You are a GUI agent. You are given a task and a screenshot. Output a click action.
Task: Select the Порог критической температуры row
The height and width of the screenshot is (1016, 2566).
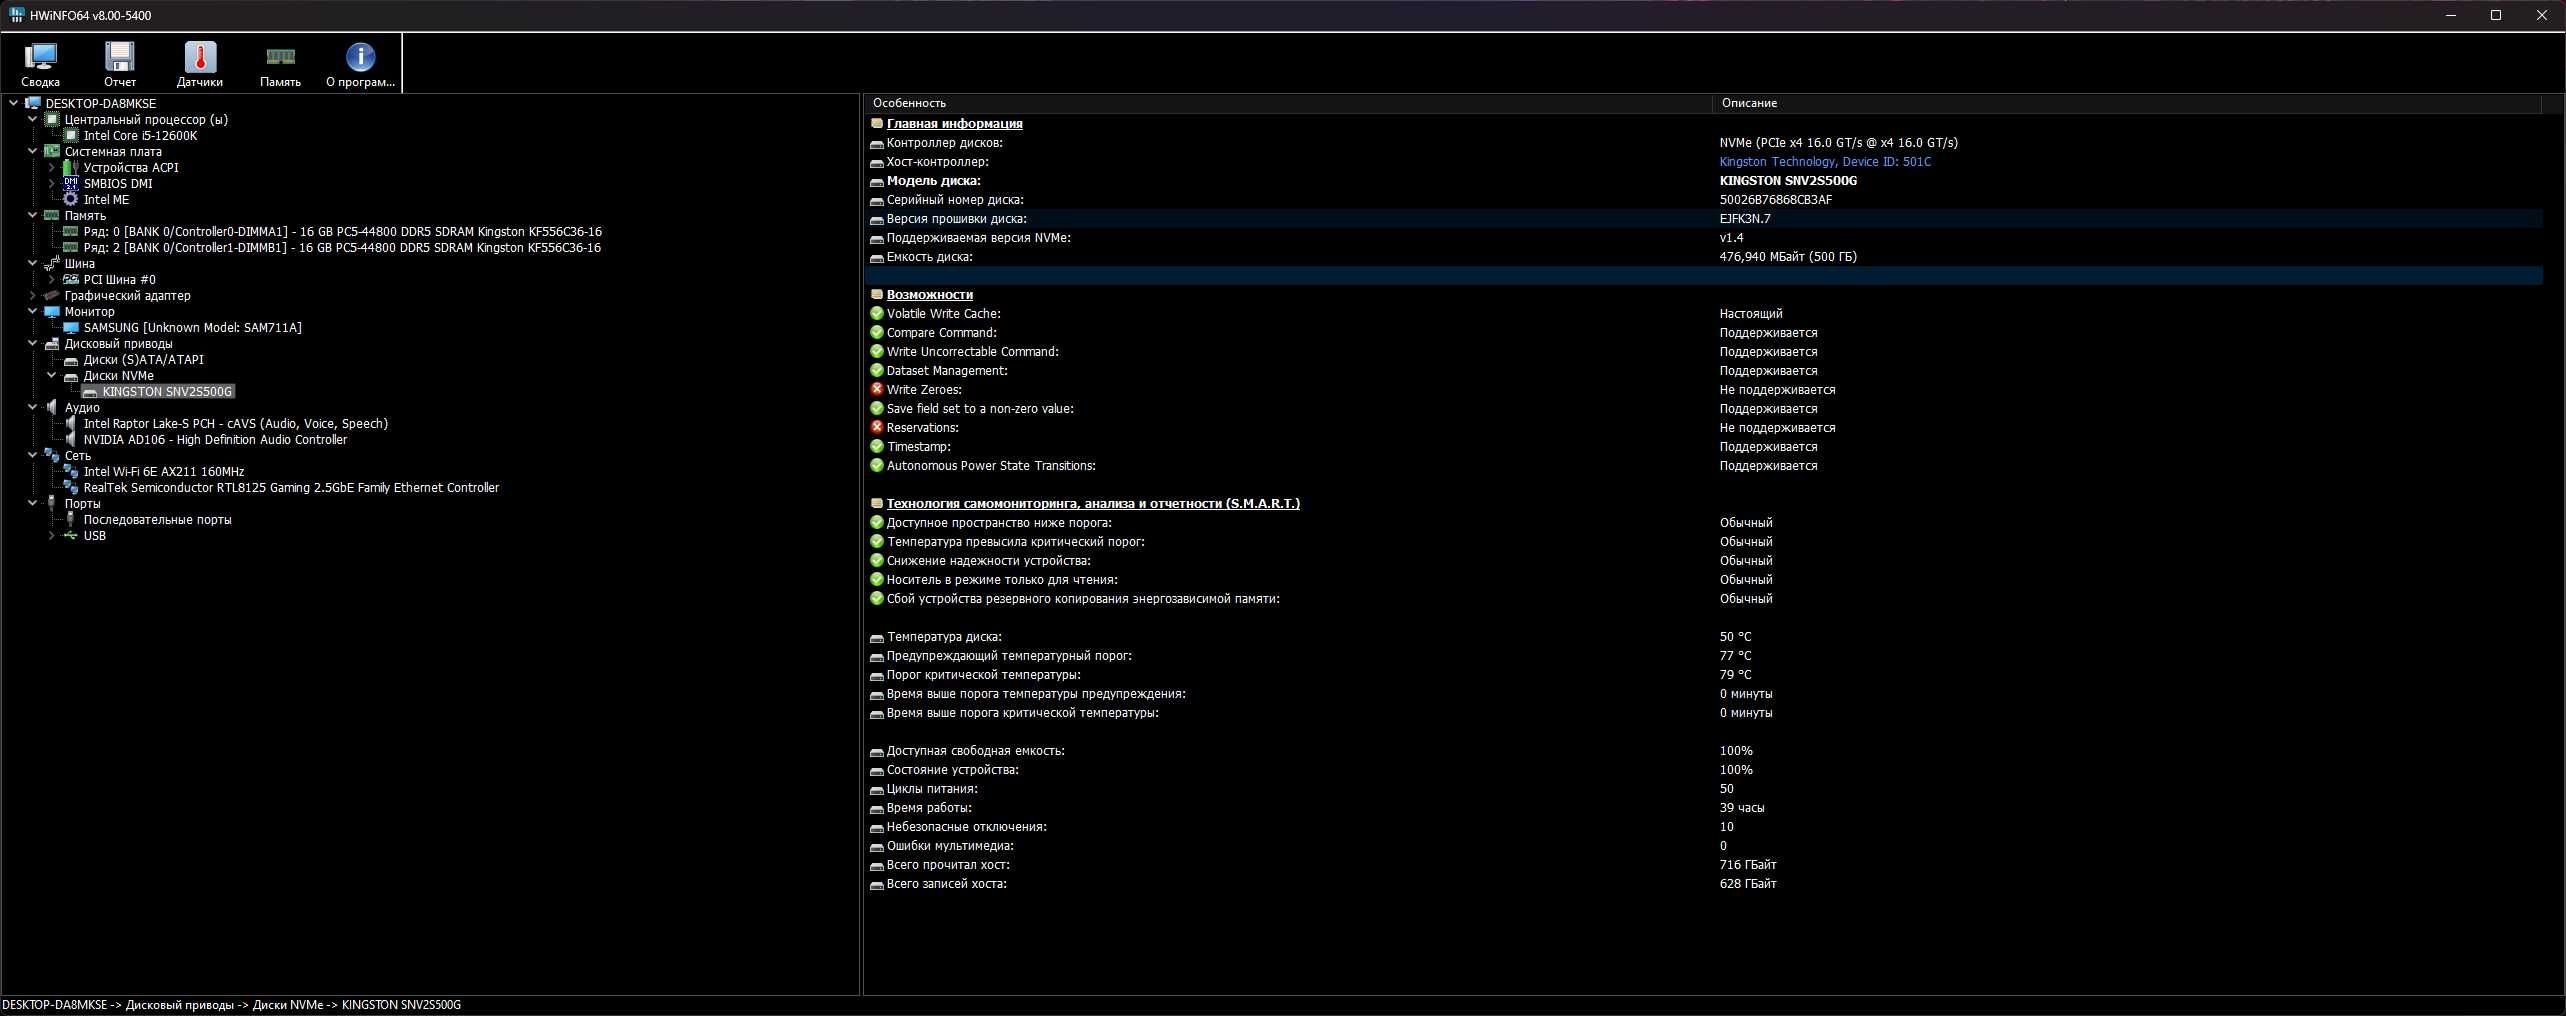[1704, 674]
